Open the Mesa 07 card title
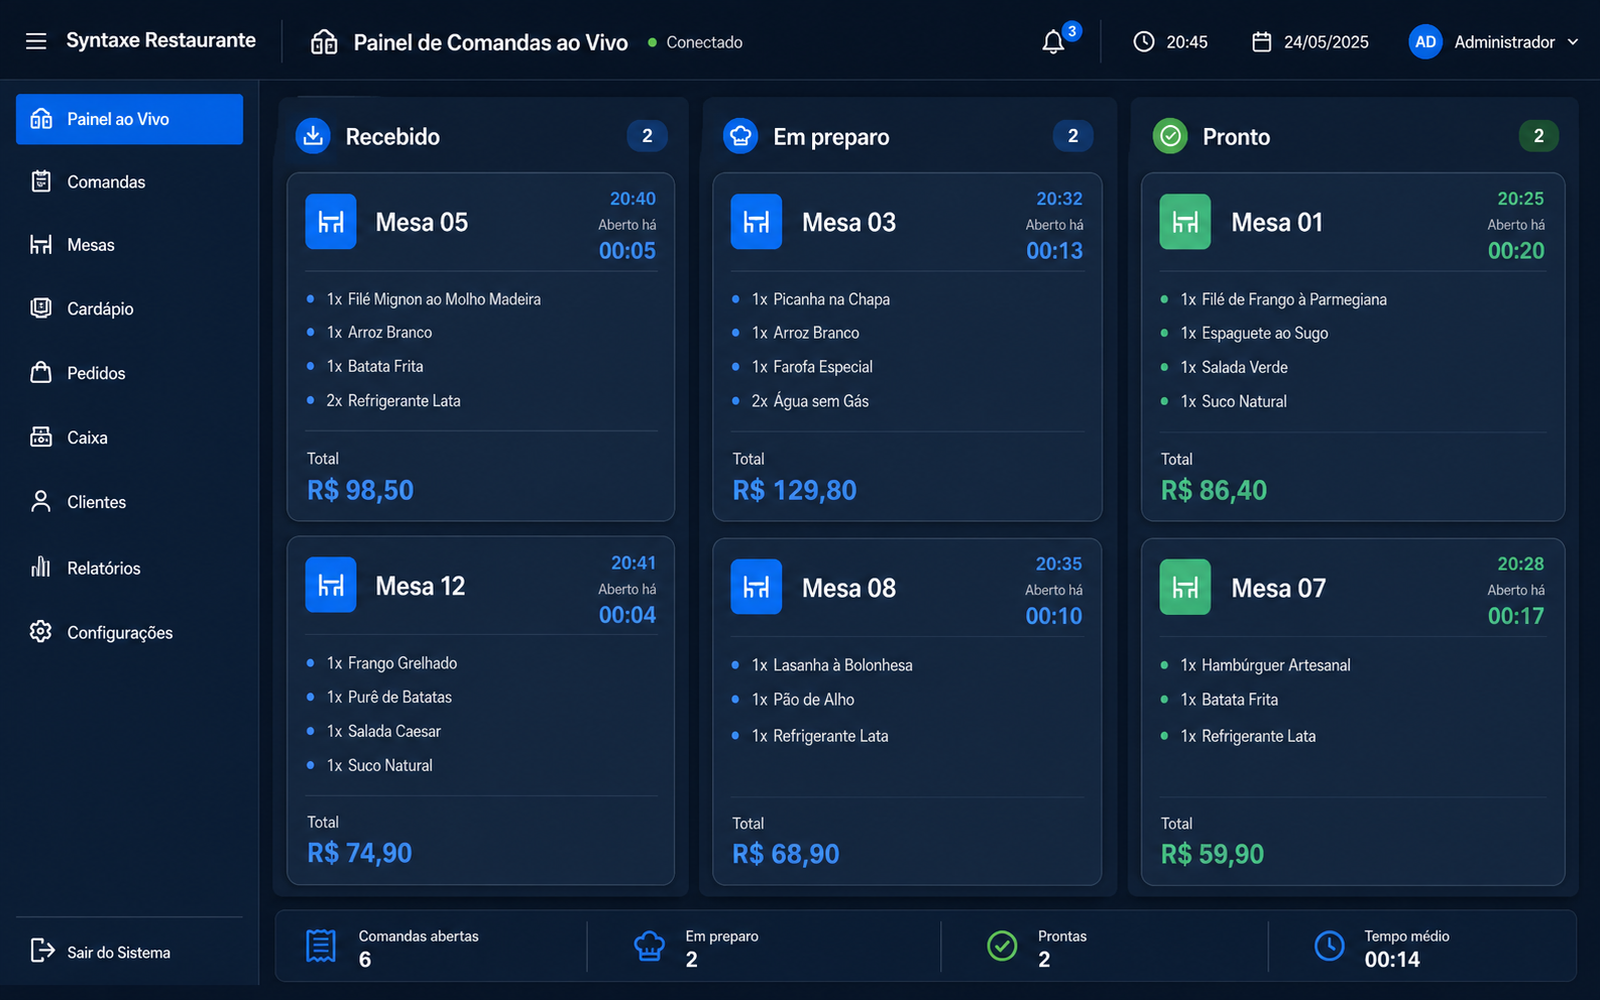Image resolution: width=1600 pixels, height=1000 pixels. pyautogui.click(x=1279, y=588)
